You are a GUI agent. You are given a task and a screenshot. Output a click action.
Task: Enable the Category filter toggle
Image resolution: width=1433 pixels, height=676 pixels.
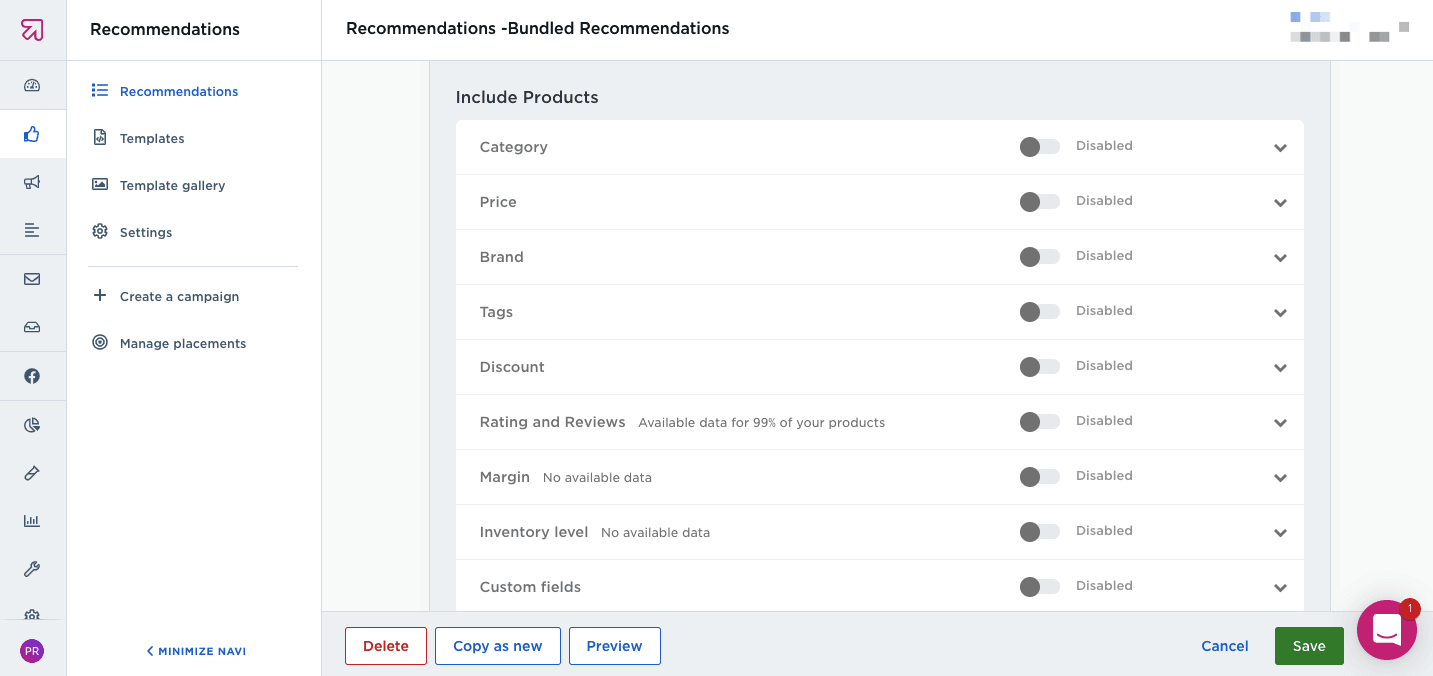click(x=1039, y=147)
